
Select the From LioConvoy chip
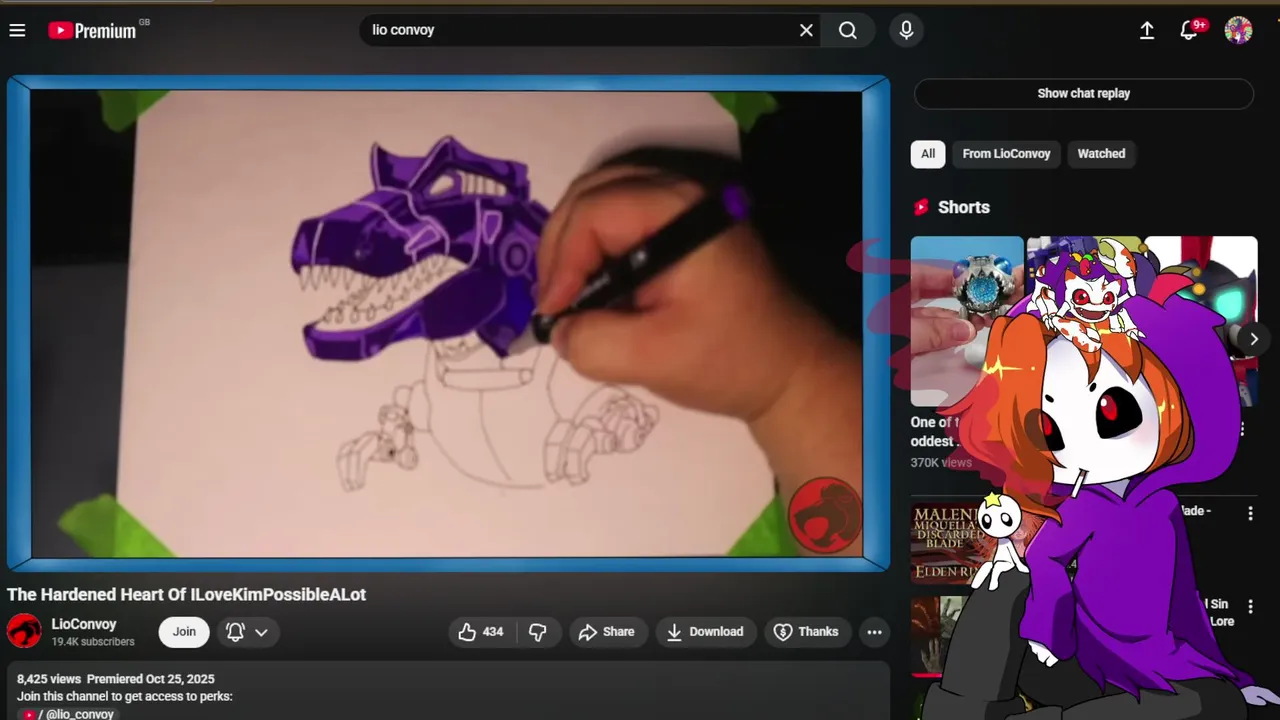(1006, 154)
